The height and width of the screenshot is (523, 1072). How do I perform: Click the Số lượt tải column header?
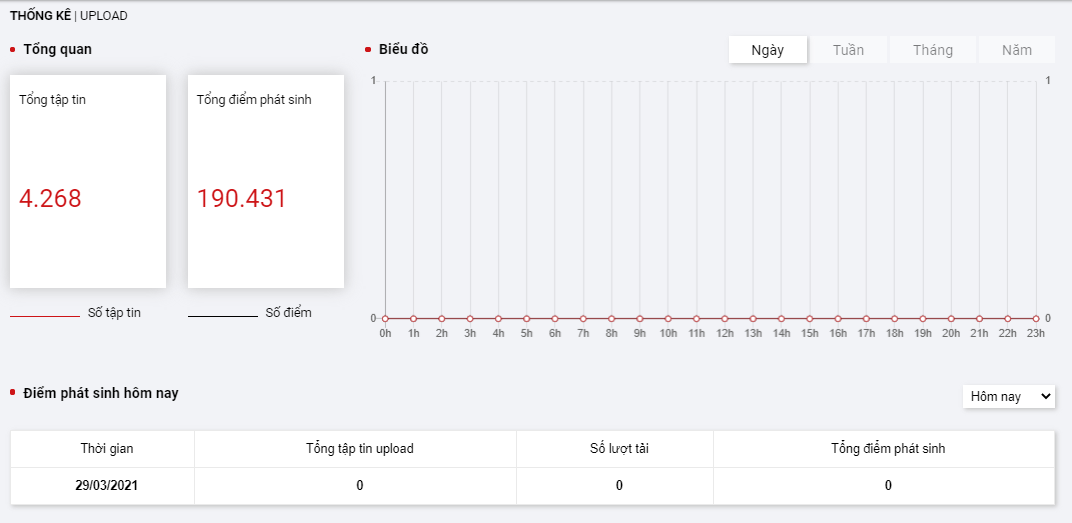[619, 449]
